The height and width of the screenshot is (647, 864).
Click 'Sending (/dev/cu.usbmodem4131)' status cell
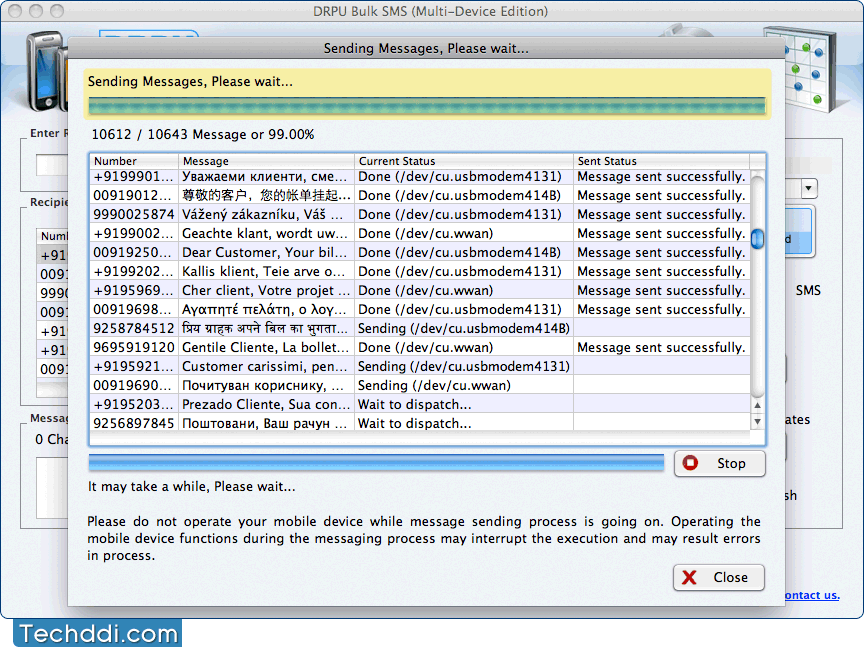463,366
